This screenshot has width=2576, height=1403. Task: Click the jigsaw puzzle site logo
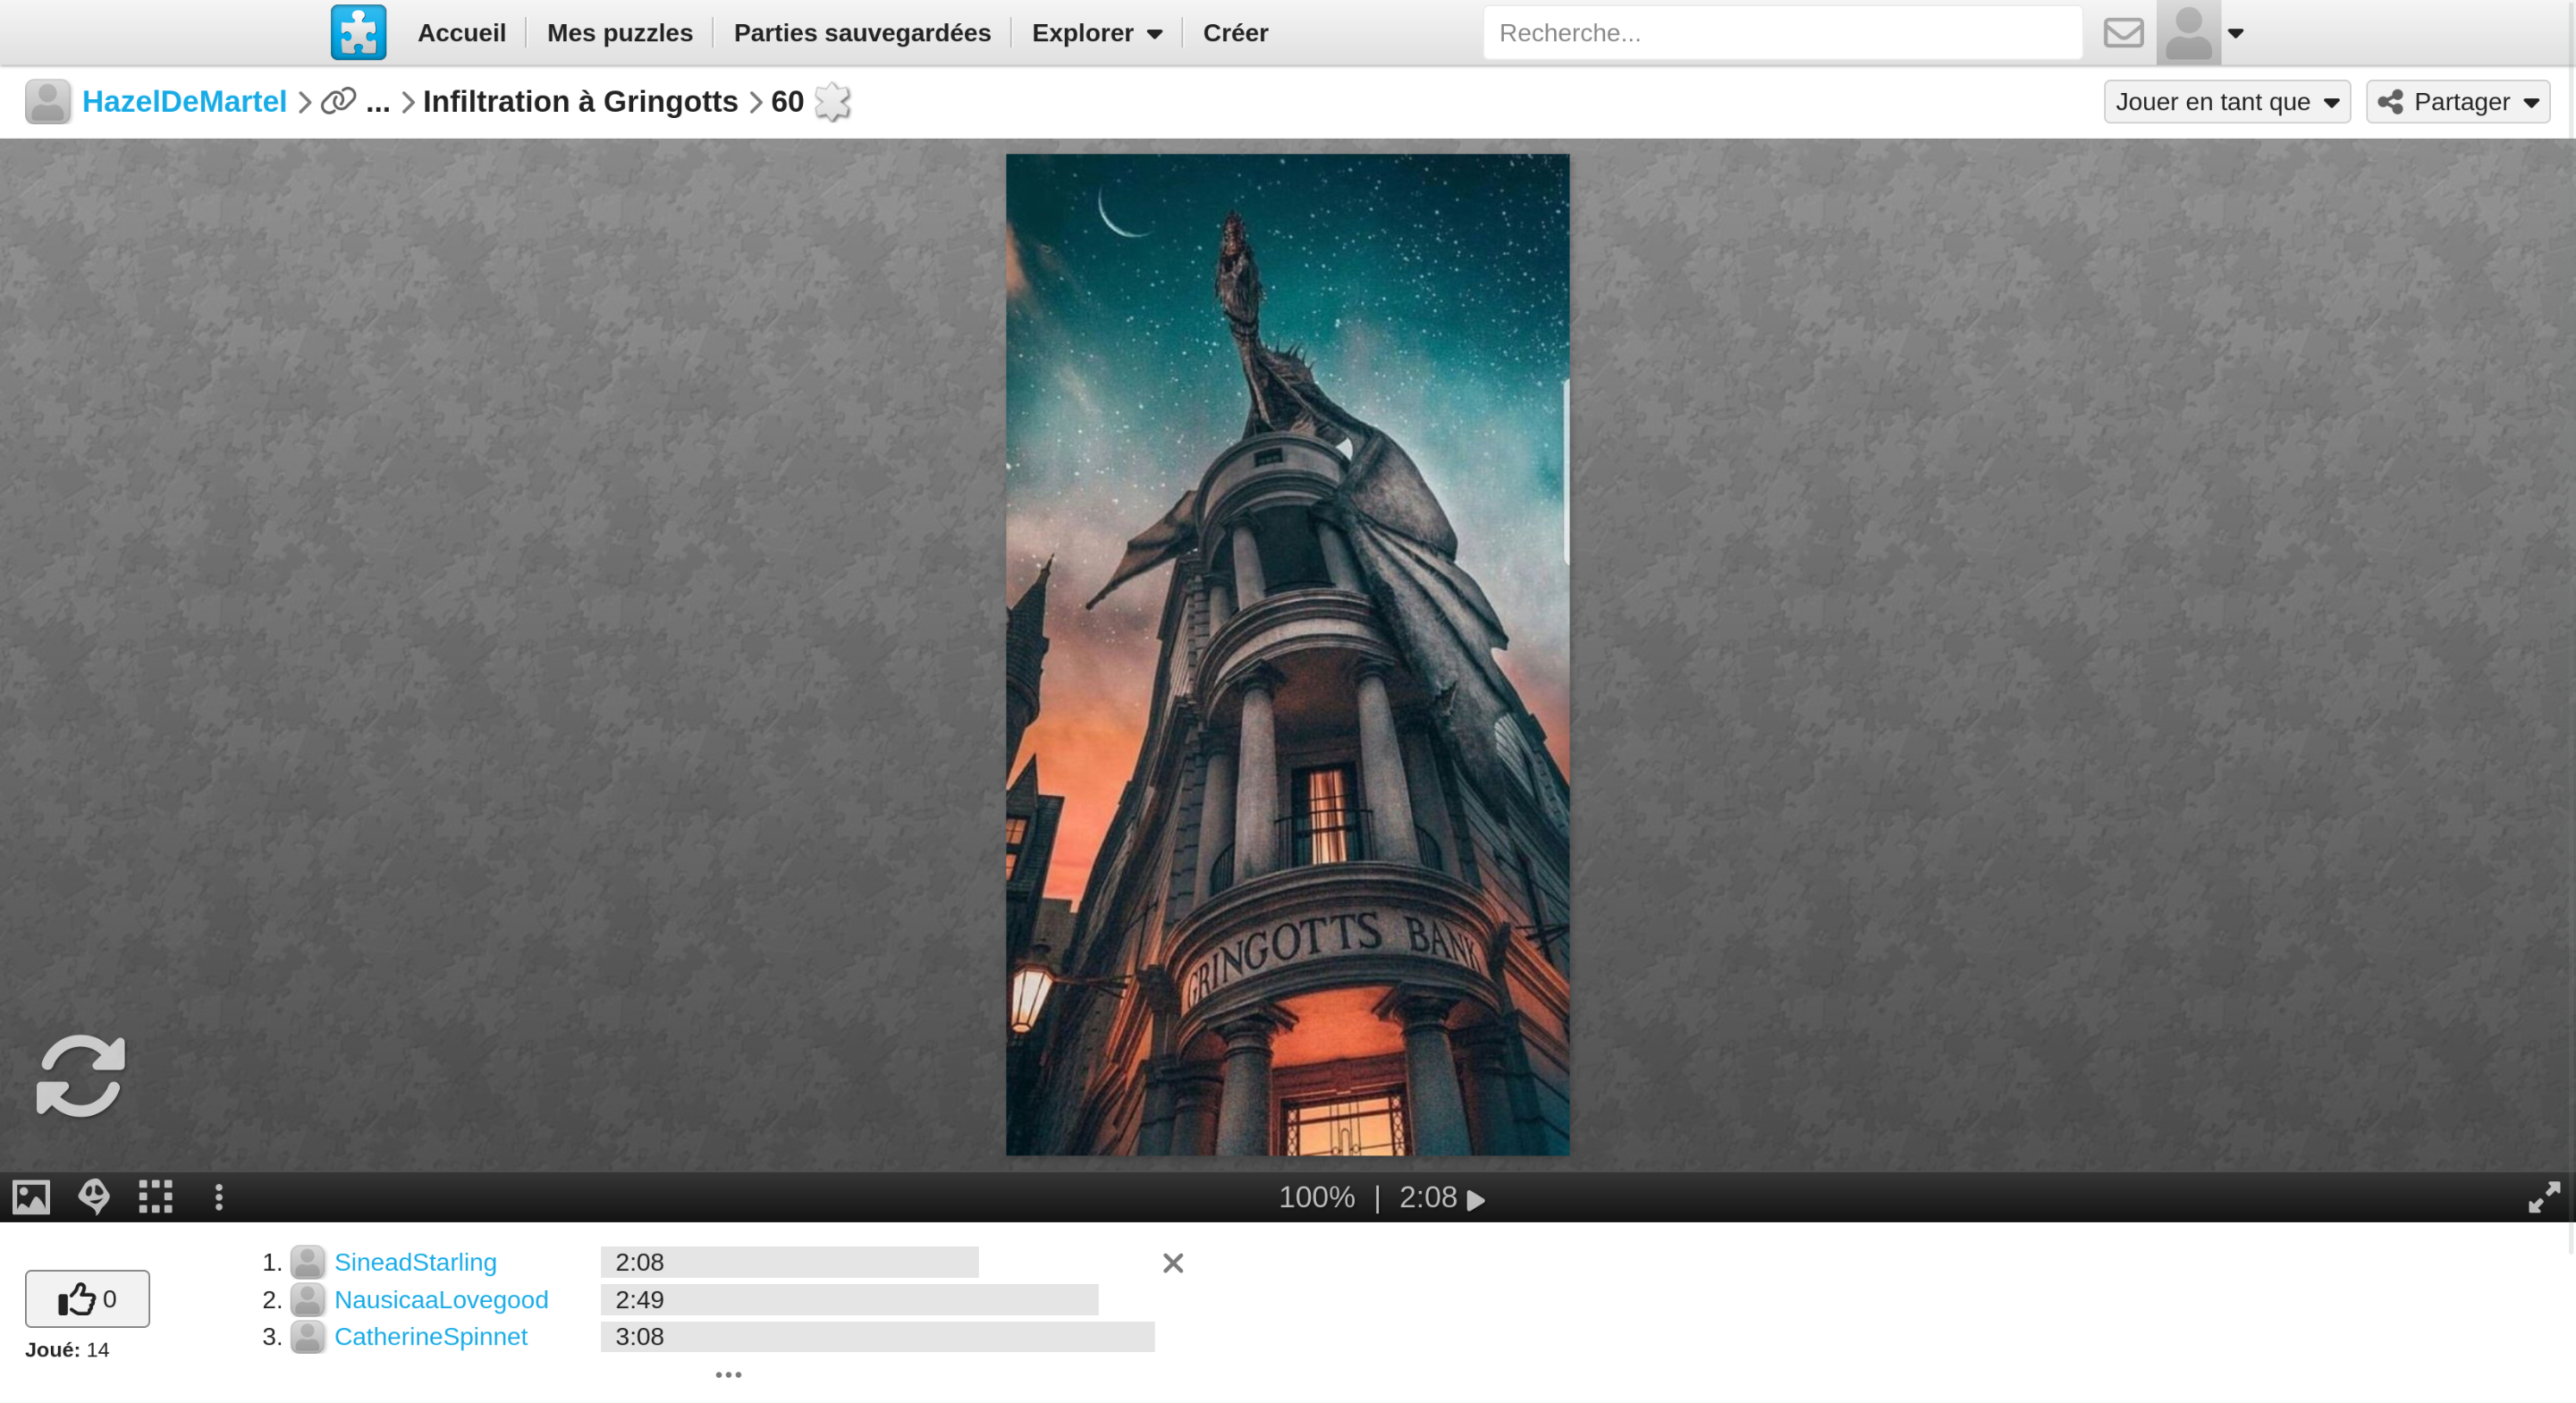coord(358,32)
